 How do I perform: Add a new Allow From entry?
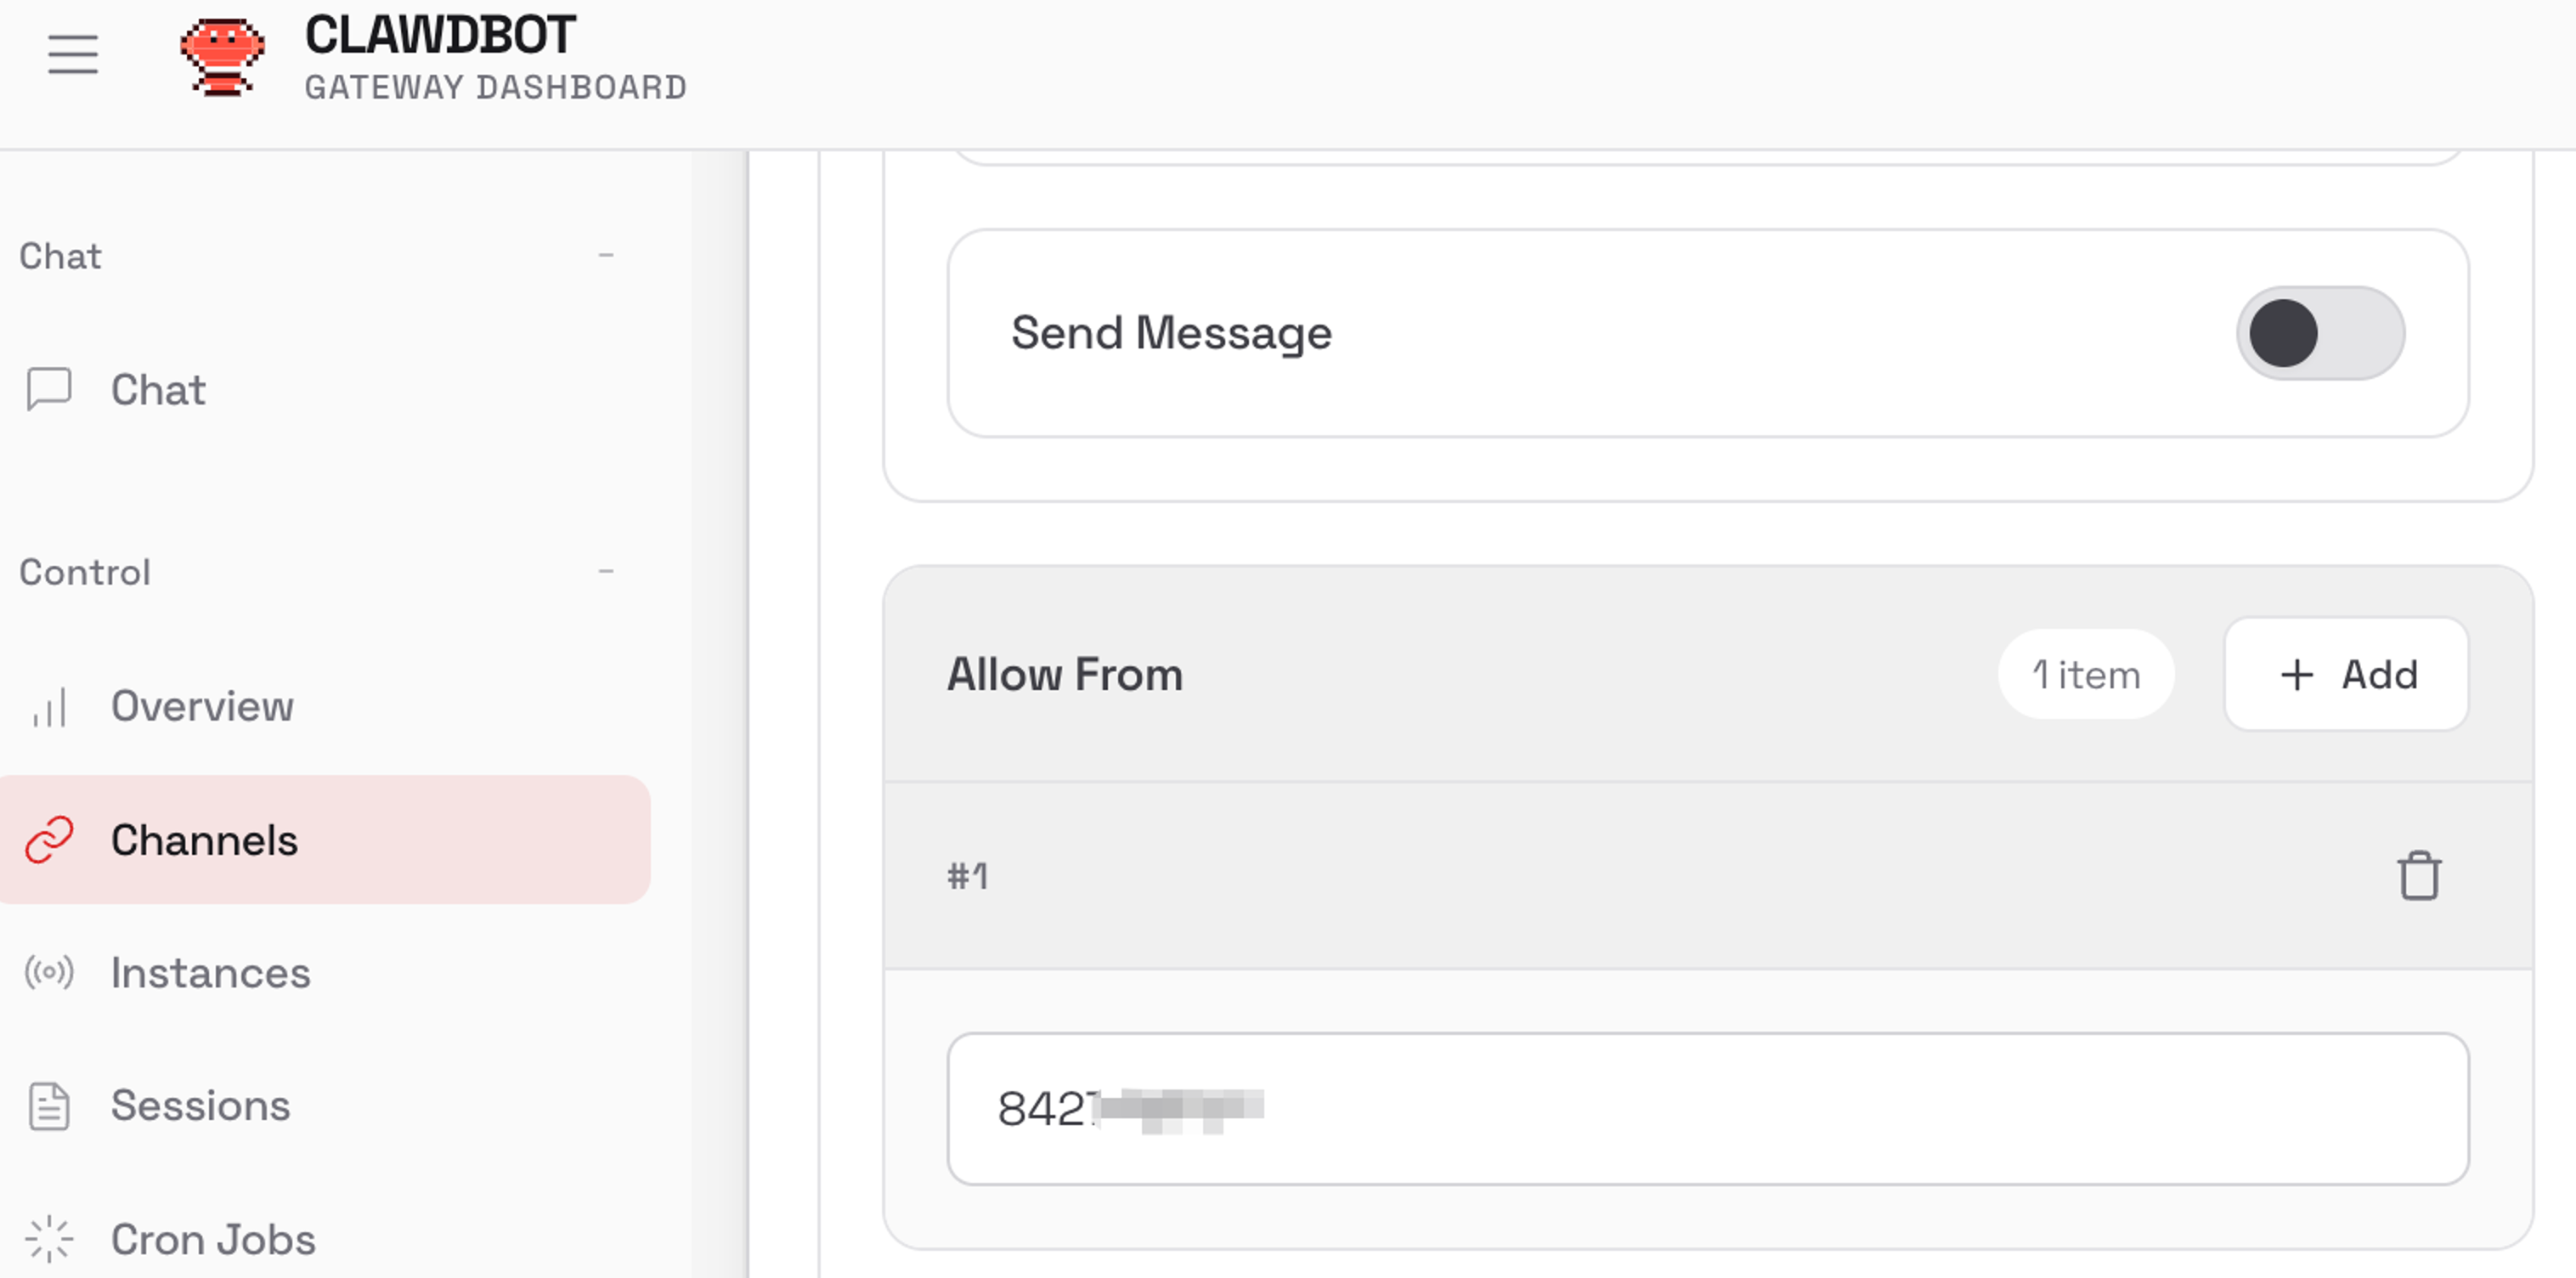[2346, 675]
